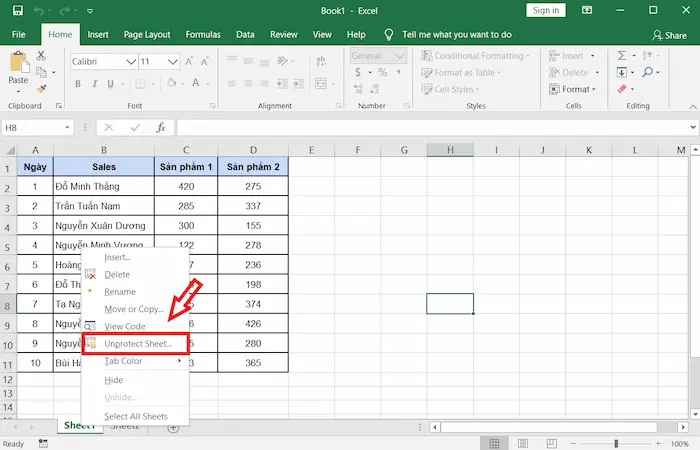
Task: Click the Borders icon
Action: [141, 83]
